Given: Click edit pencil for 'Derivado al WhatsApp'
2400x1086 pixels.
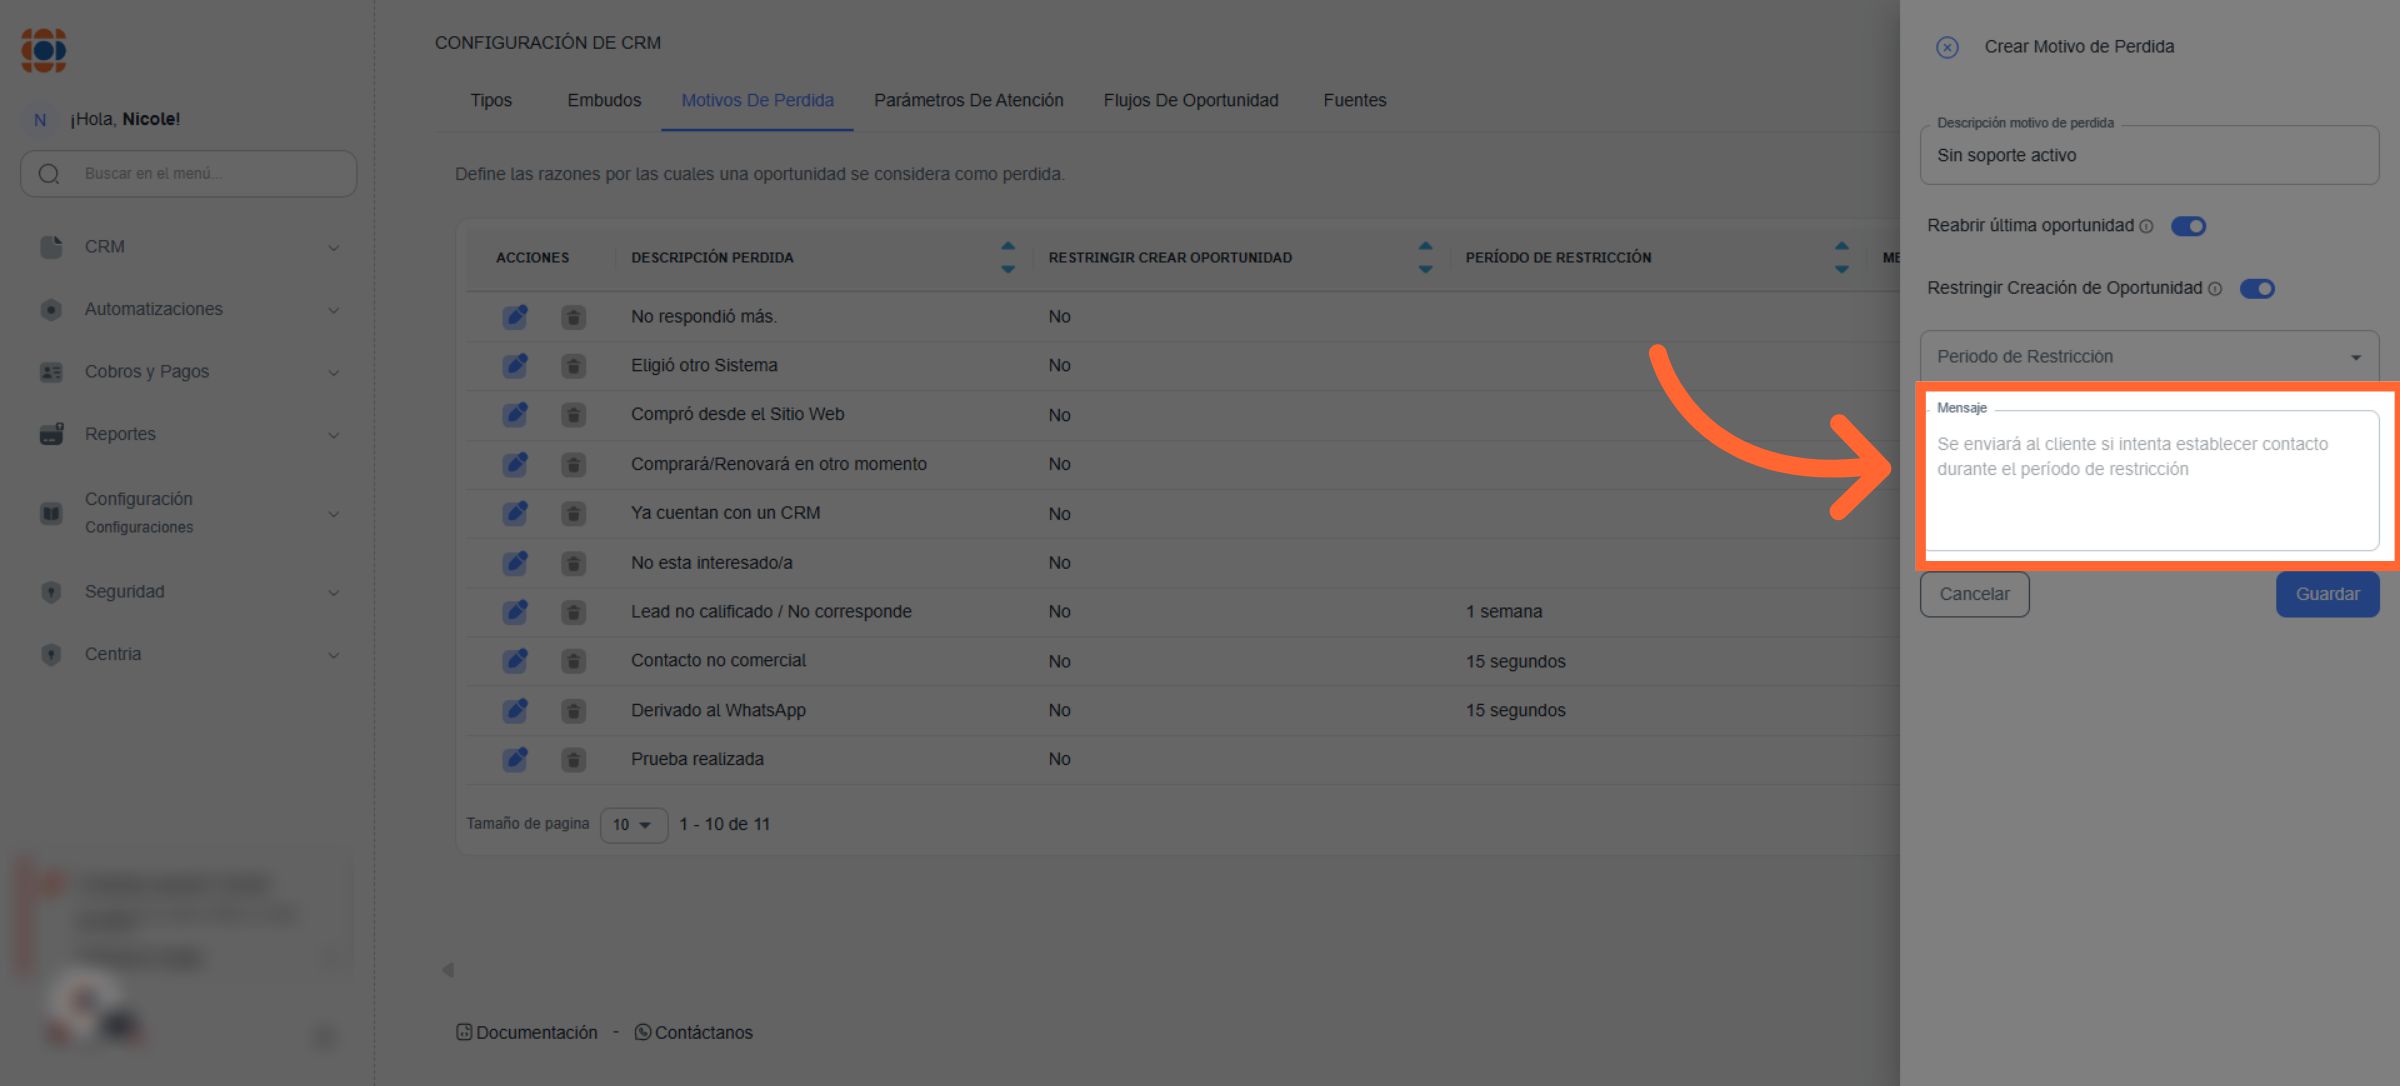Looking at the screenshot, I should click(515, 711).
